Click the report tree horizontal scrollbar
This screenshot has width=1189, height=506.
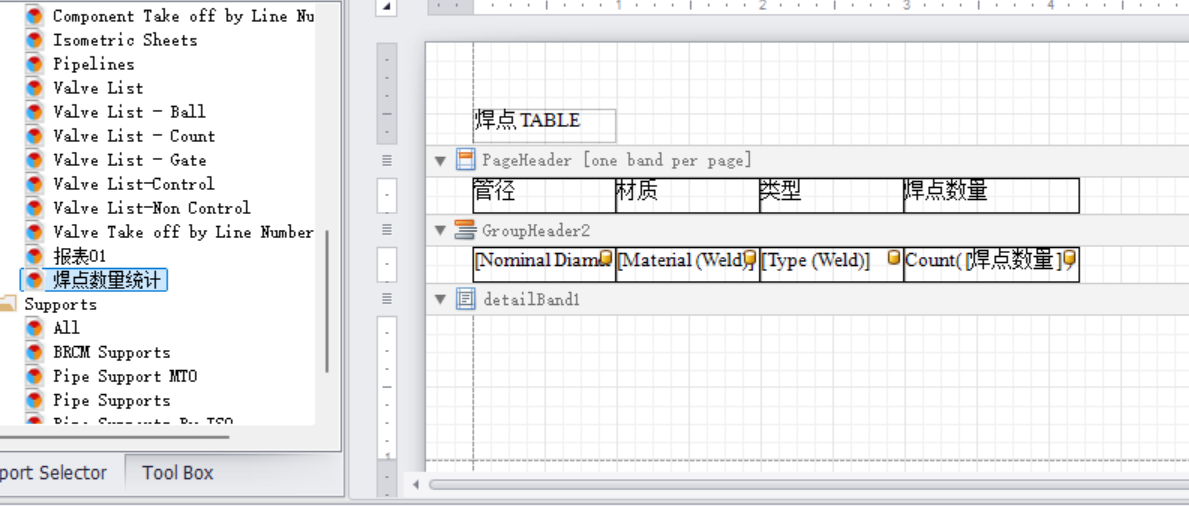114,436
